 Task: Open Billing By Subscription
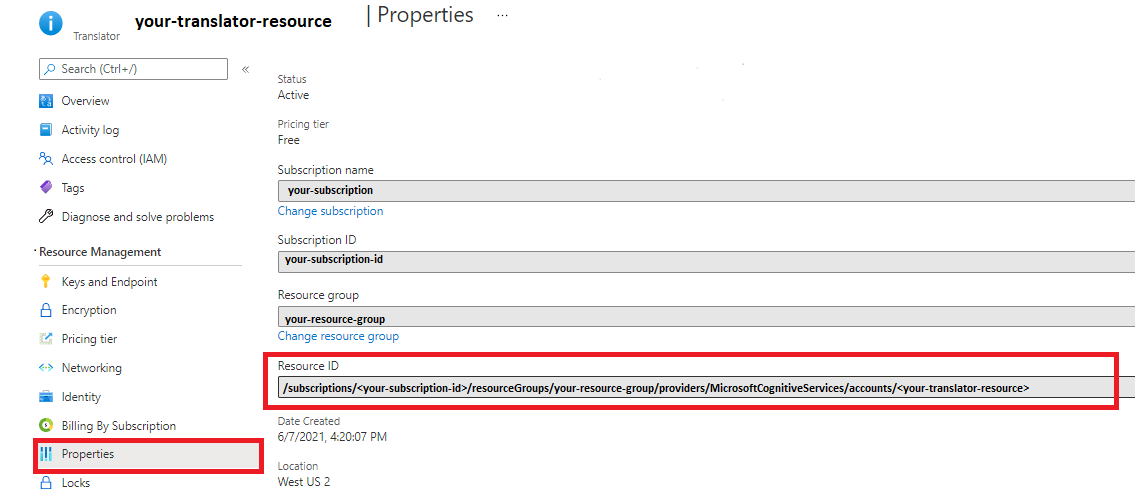point(119,426)
